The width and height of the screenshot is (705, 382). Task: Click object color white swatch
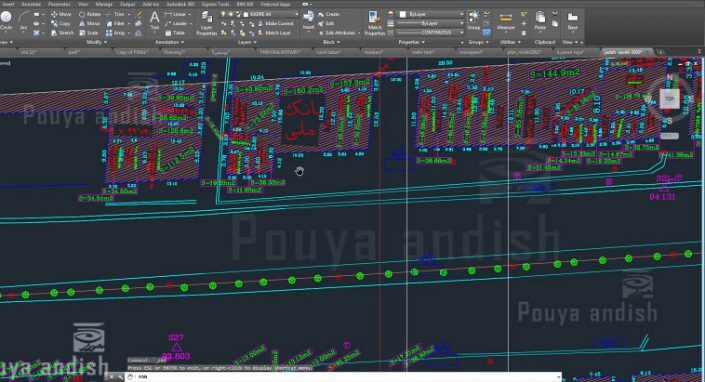point(403,14)
